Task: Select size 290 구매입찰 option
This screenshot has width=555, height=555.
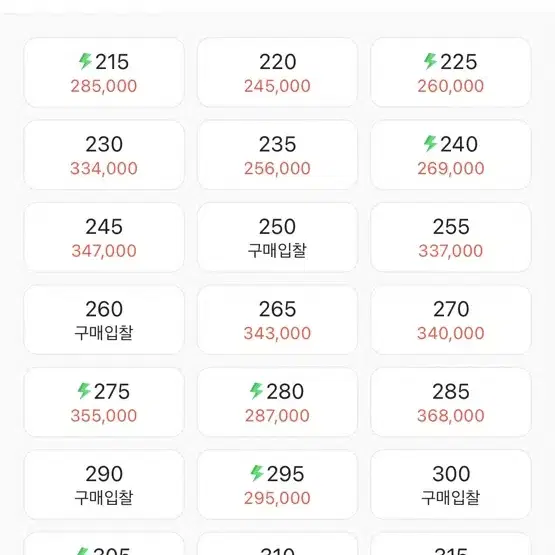Action: [104, 485]
